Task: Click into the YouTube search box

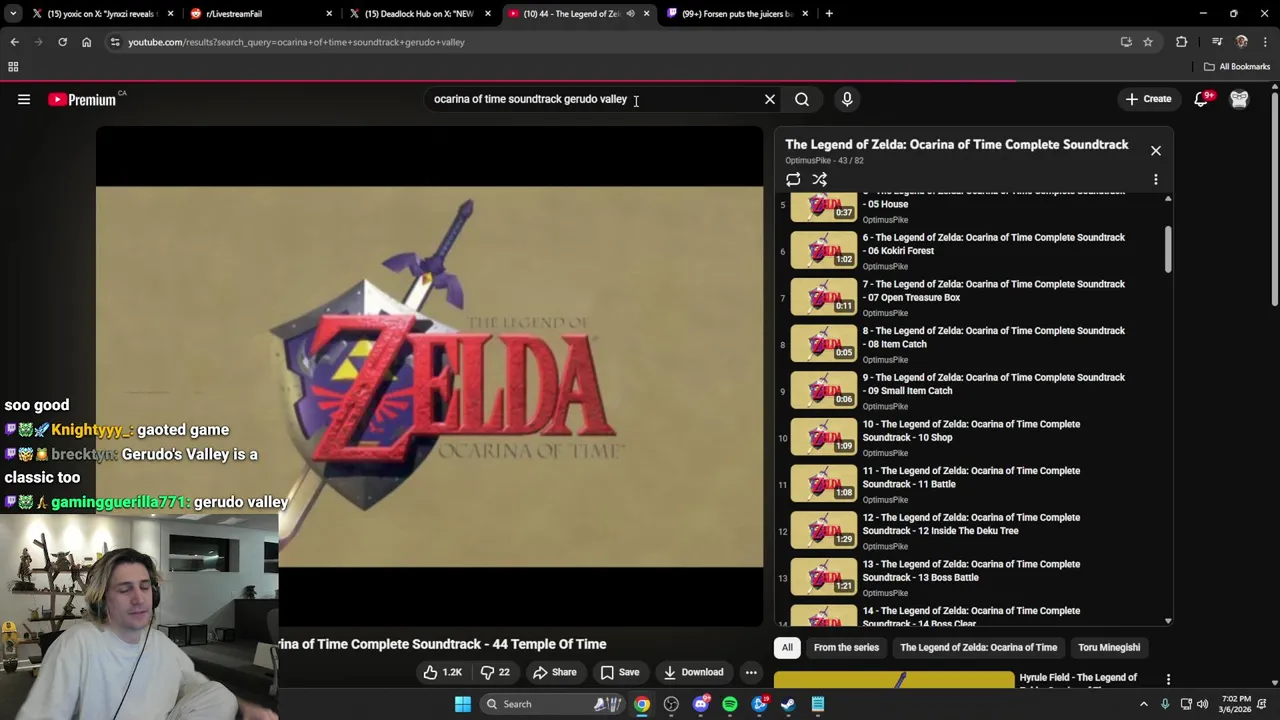Action: 595,99
